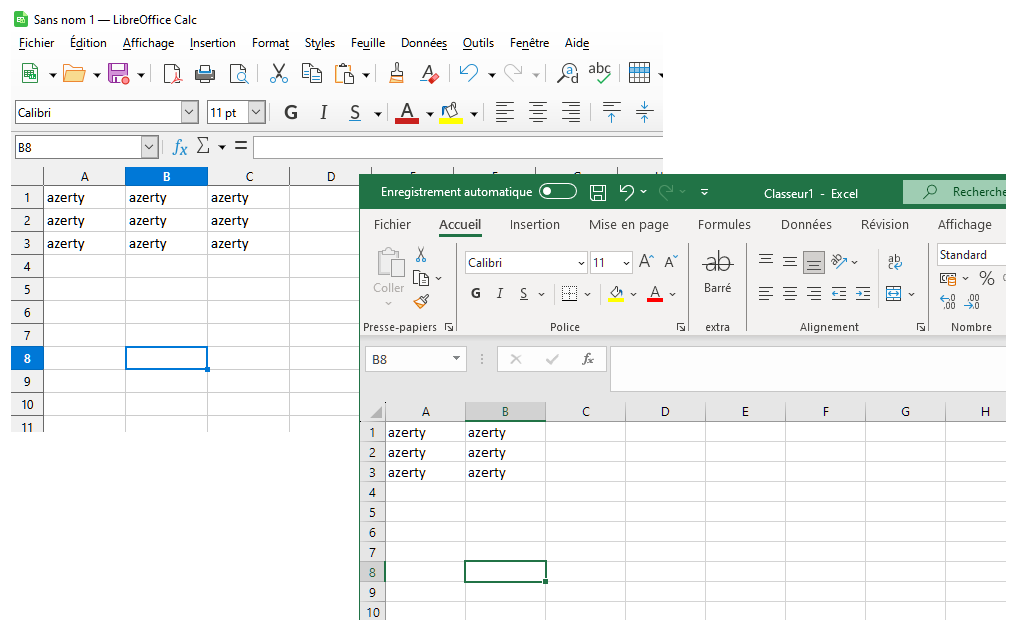The height and width of the screenshot is (628, 1026).
Task: Click Function wizard fx in LibreOffice
Action: coord(179,147)
